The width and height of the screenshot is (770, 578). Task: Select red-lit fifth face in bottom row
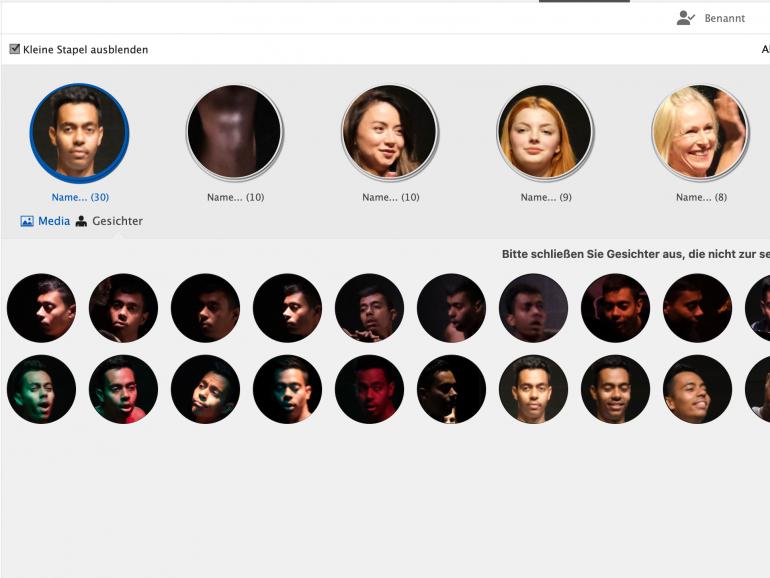tap(369, 389)
